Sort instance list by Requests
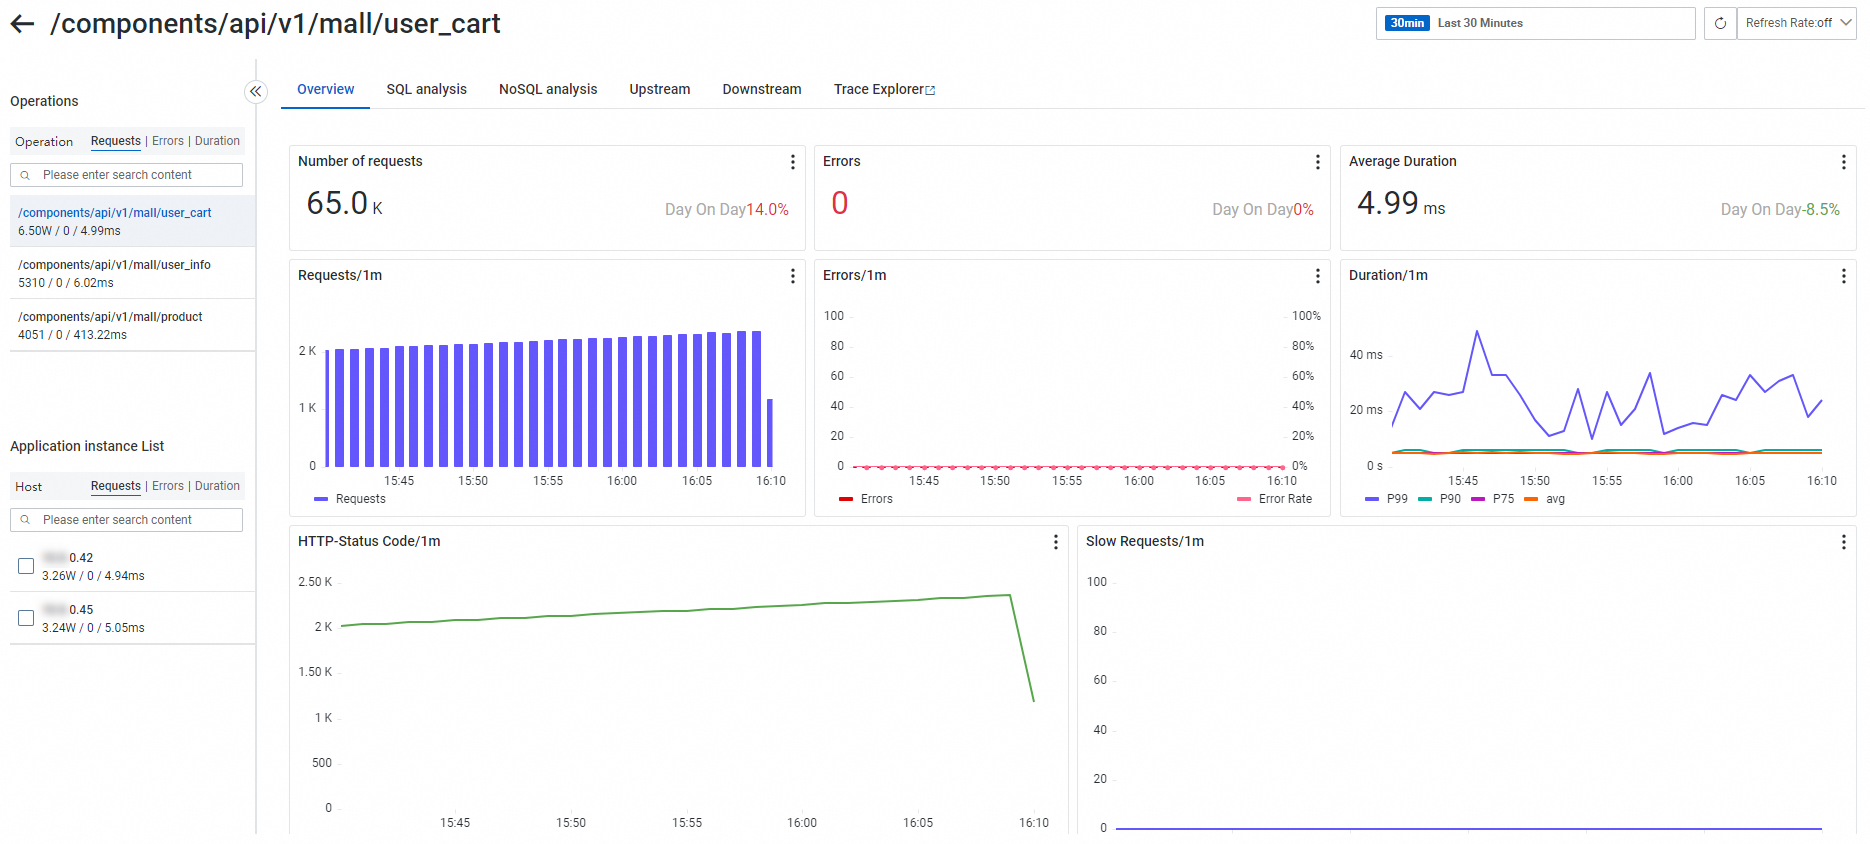This screenshot has height=844, width=1870. pos(116,486)
